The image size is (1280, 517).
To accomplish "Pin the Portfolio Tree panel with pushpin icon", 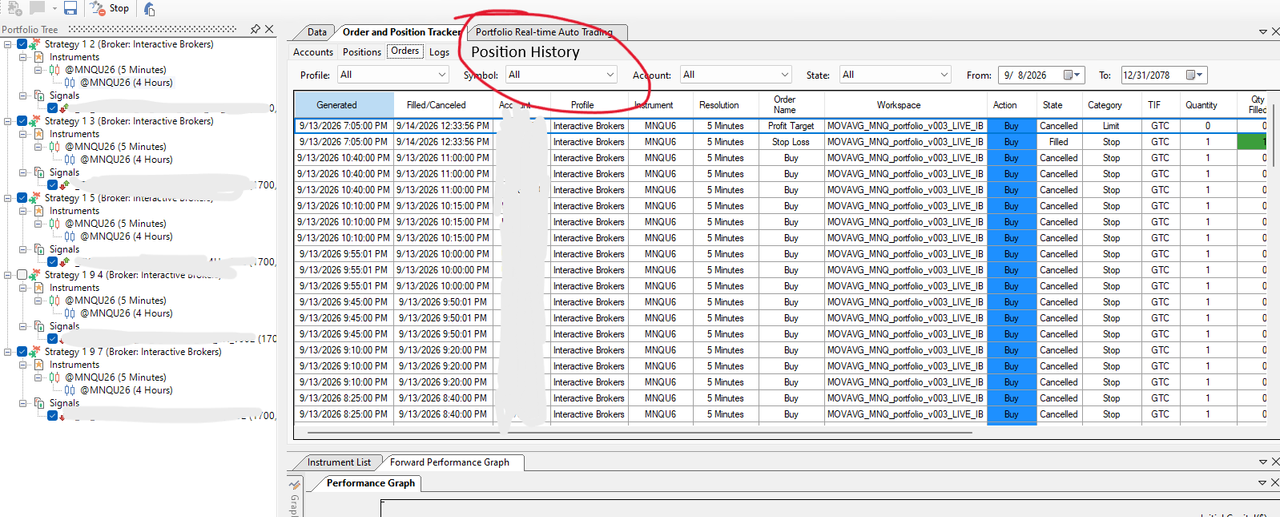I will [256, 30].
